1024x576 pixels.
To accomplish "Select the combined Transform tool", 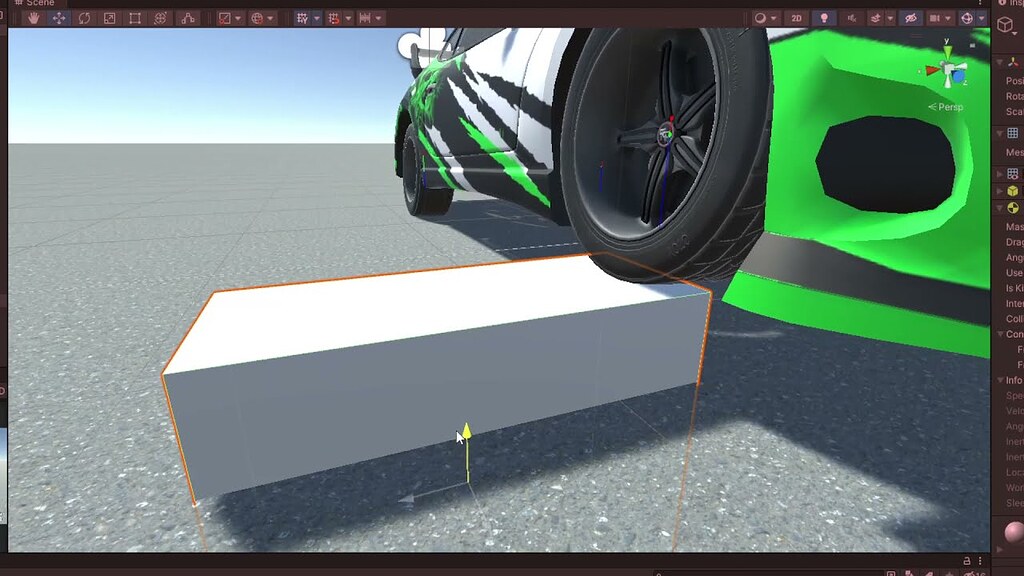I will (161, 16).
